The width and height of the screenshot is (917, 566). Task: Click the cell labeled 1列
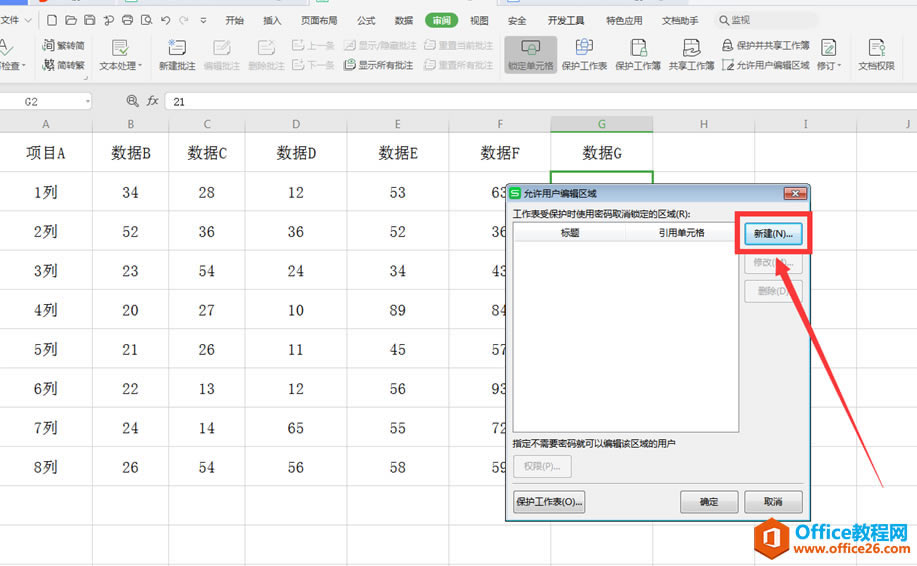(x=46, y=192)
